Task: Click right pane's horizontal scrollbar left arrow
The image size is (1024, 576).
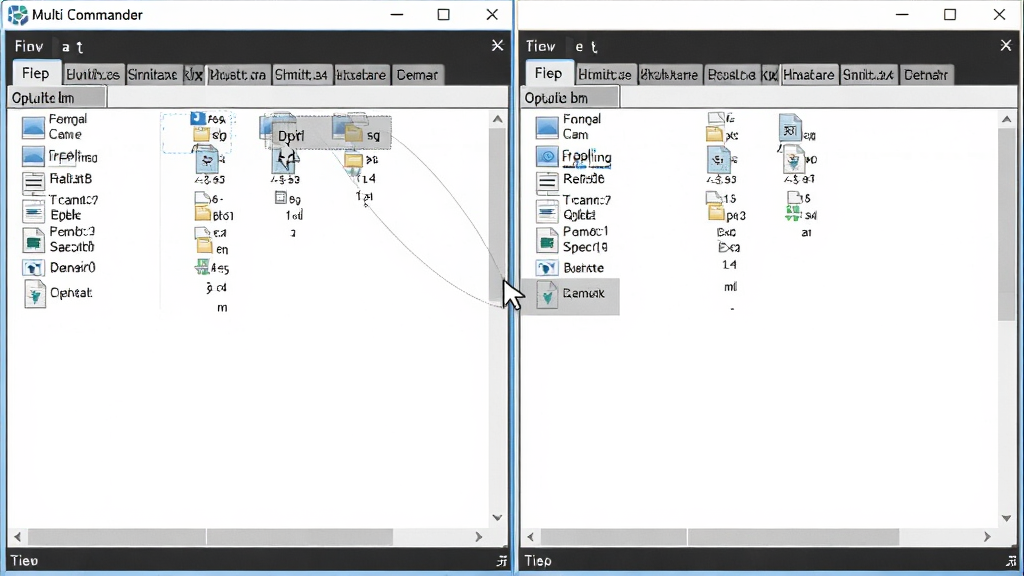Action: click(530, 537)
